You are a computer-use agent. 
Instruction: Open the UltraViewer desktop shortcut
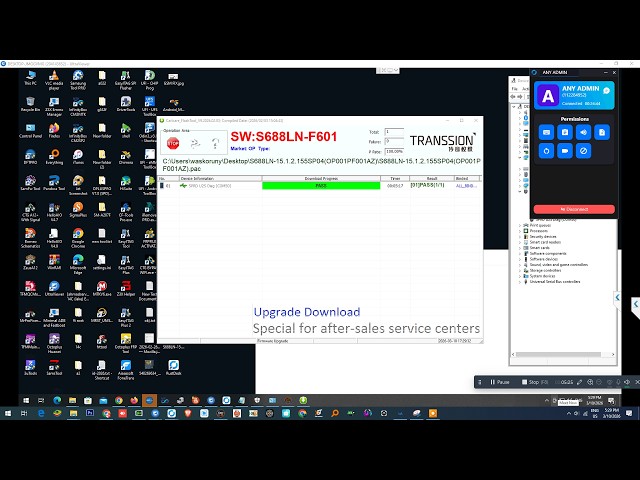pyautogui.click(x=54, y=288)
